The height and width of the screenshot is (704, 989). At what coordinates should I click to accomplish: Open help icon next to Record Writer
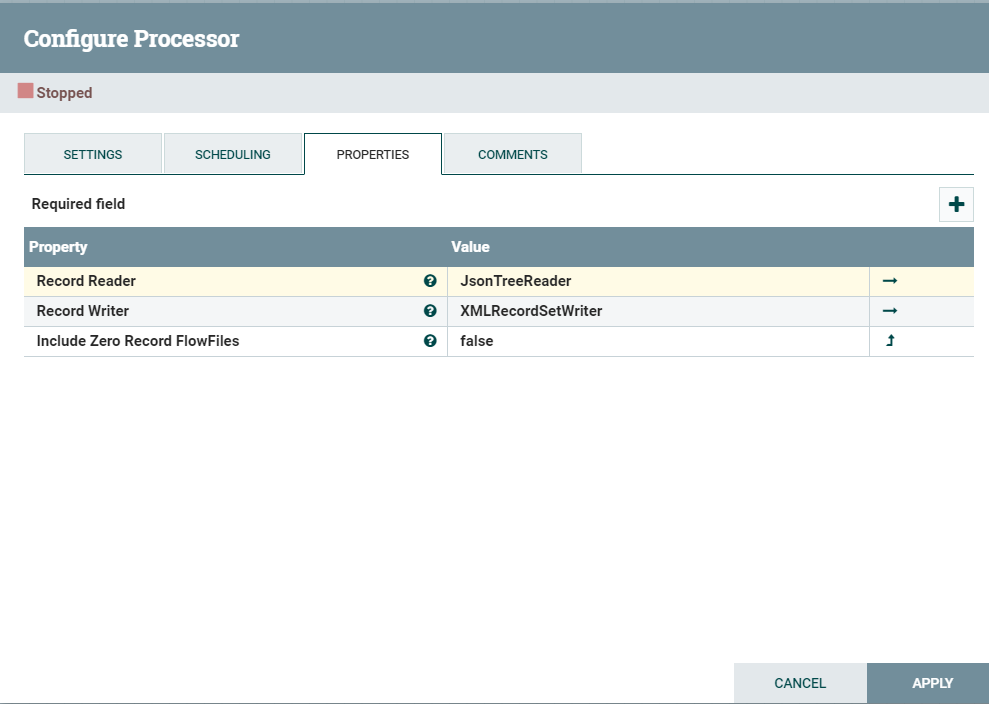coord(430,311)
